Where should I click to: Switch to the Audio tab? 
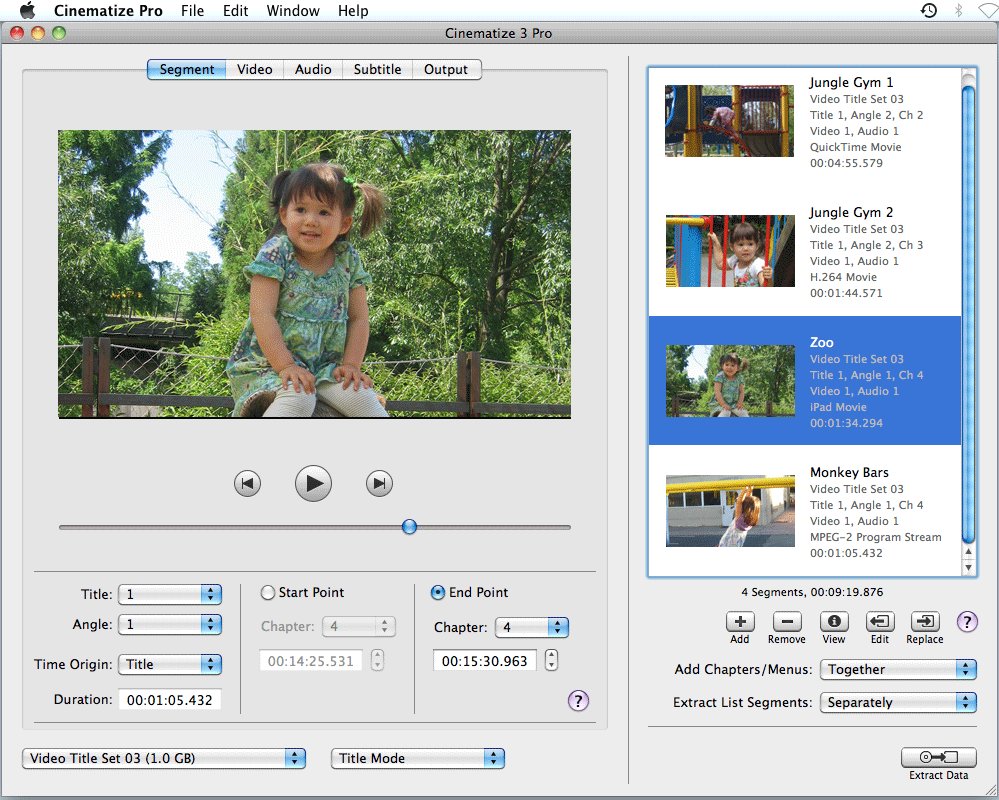[x=313, y=69]
